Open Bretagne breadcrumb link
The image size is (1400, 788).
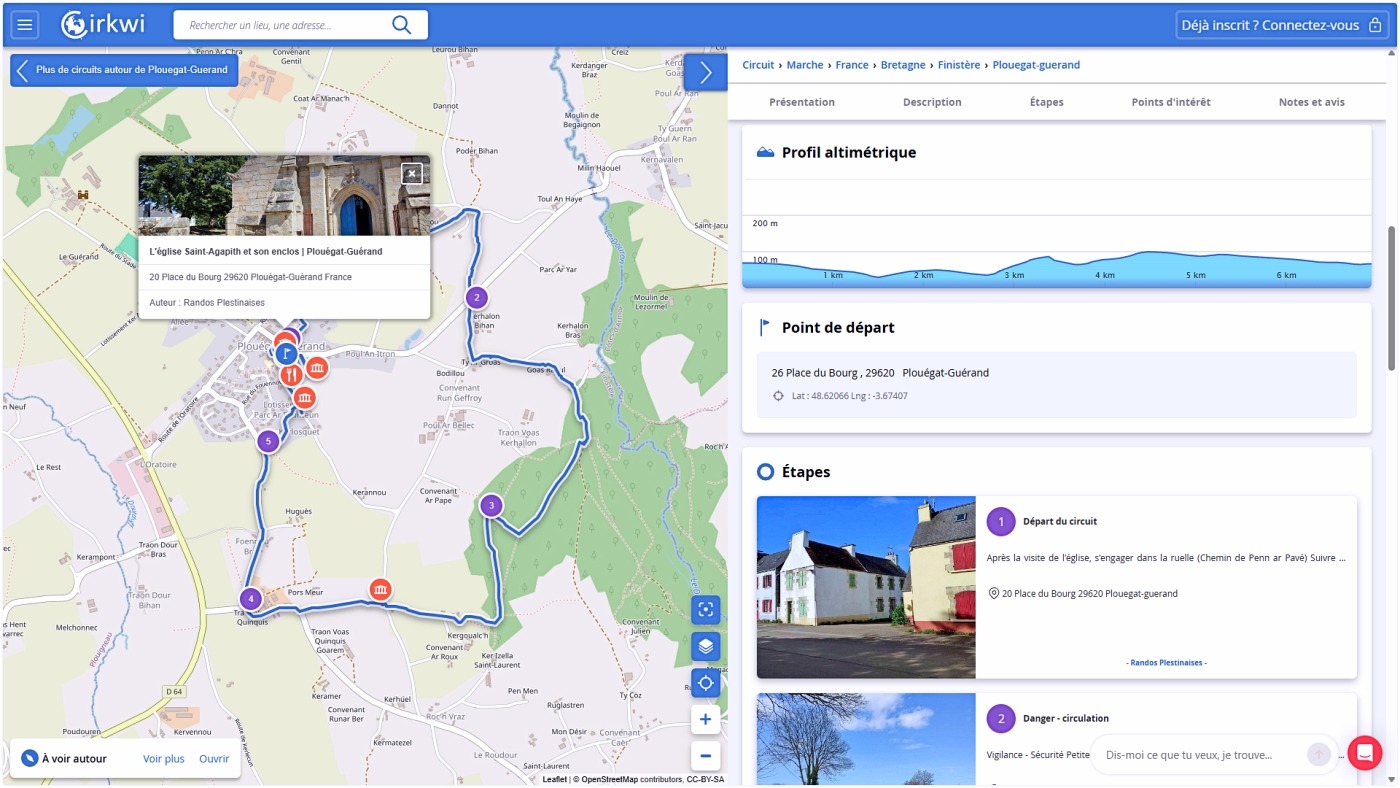point(902,65)
